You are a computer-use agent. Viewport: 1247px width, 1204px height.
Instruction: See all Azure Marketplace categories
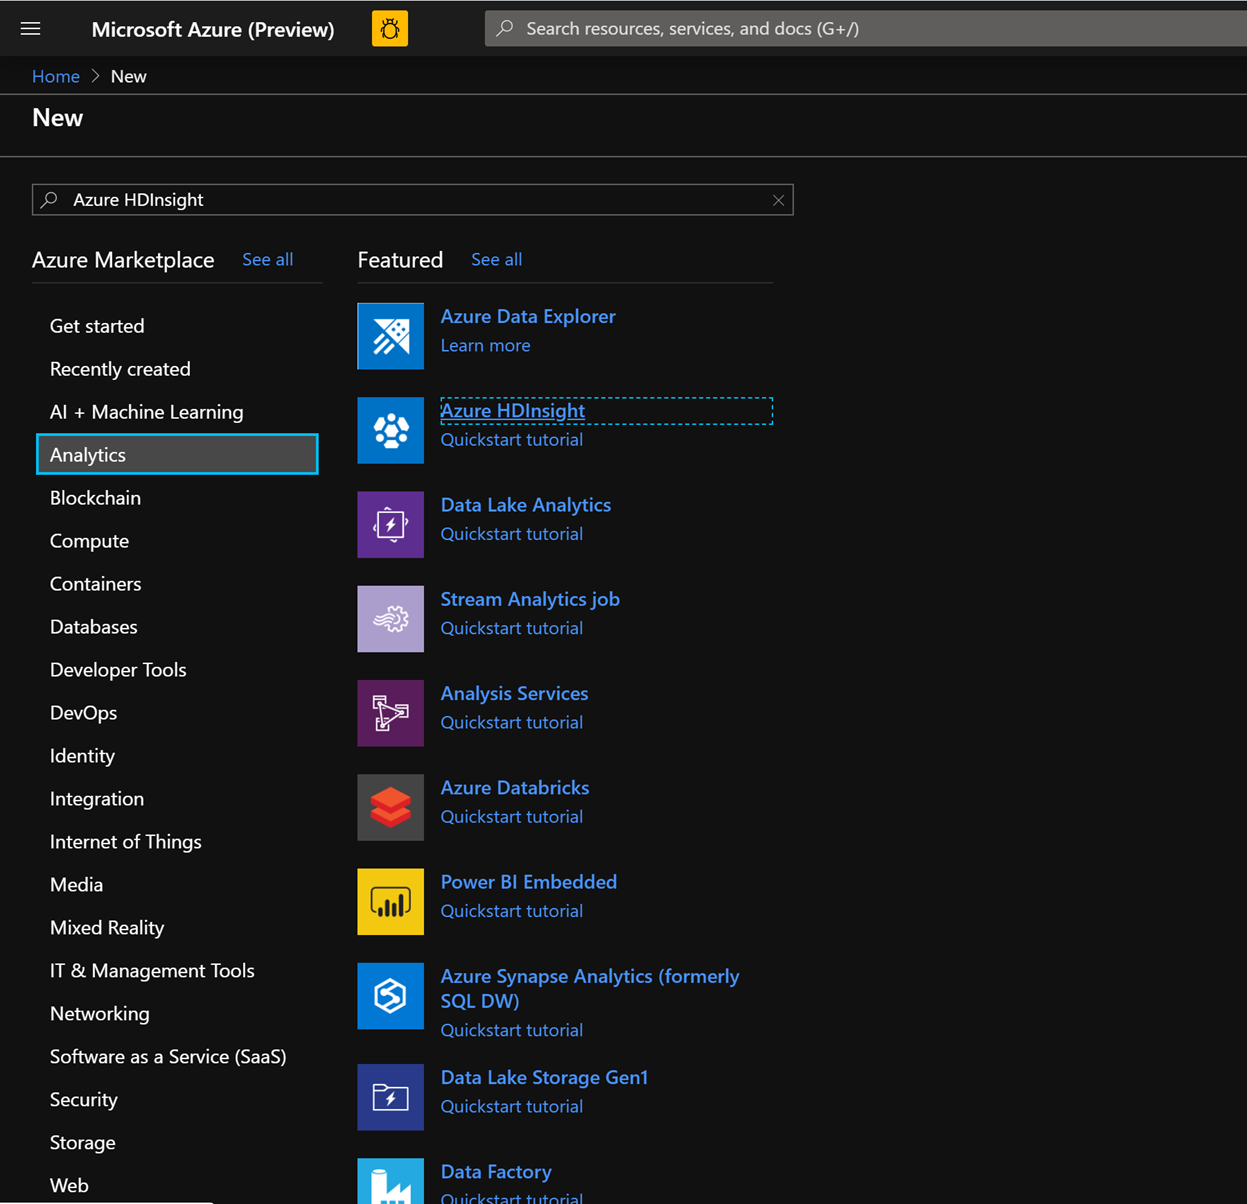pyautogui.click(x=268, y=259)
